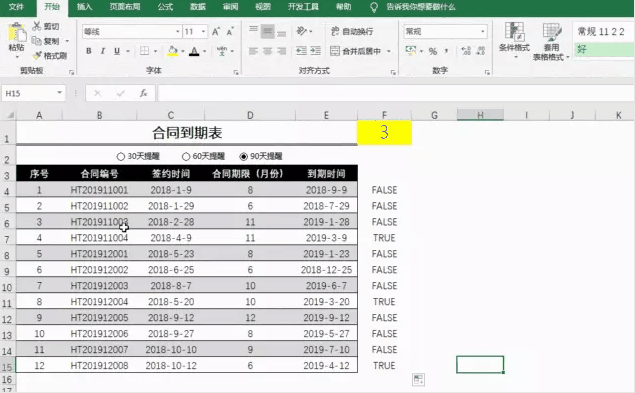The width and height of the screenshot is (635, 393).
Task: Select the 30天提醒 radio button
Action: click(120, 156)
